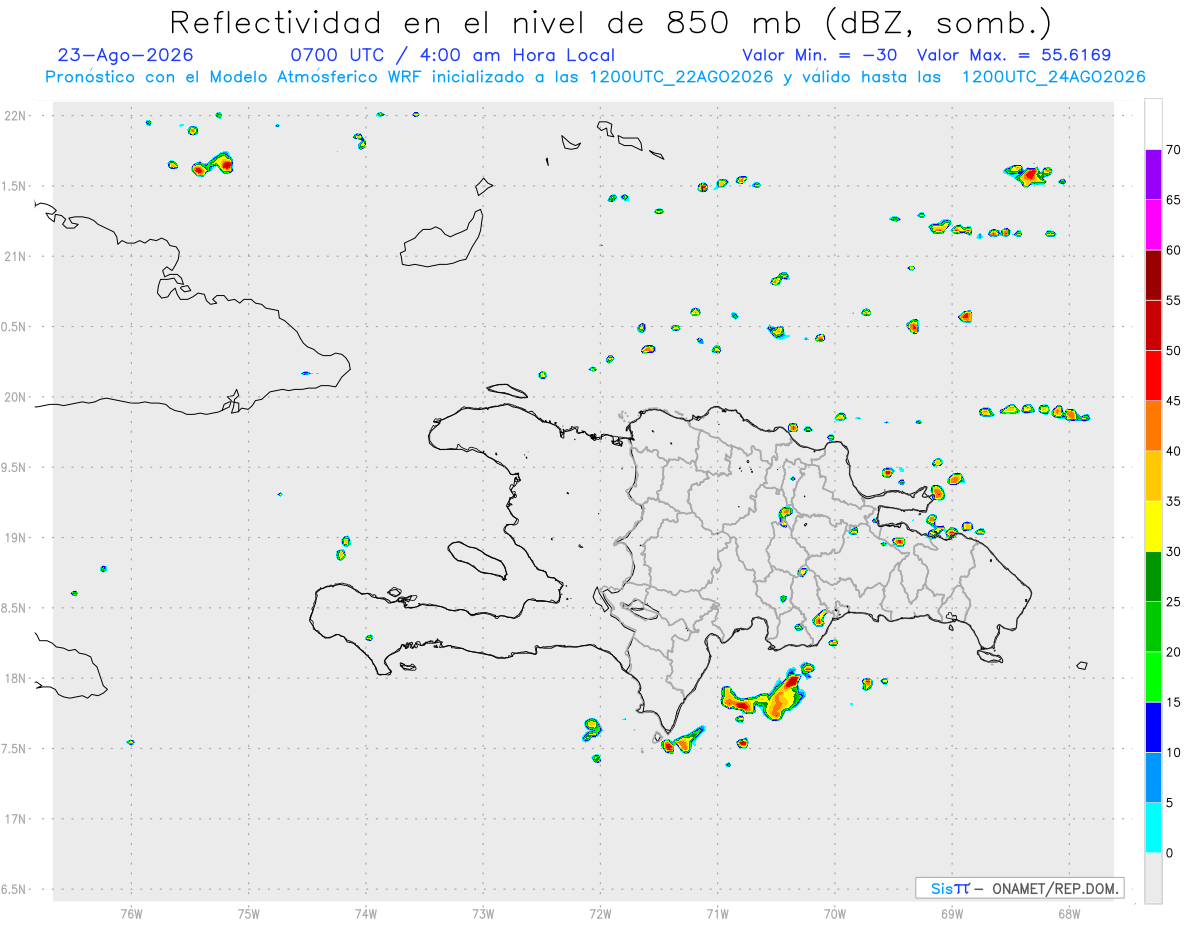Pick the magenta 60–65 dBZ color band
1200x927 pixels.
1153,225
